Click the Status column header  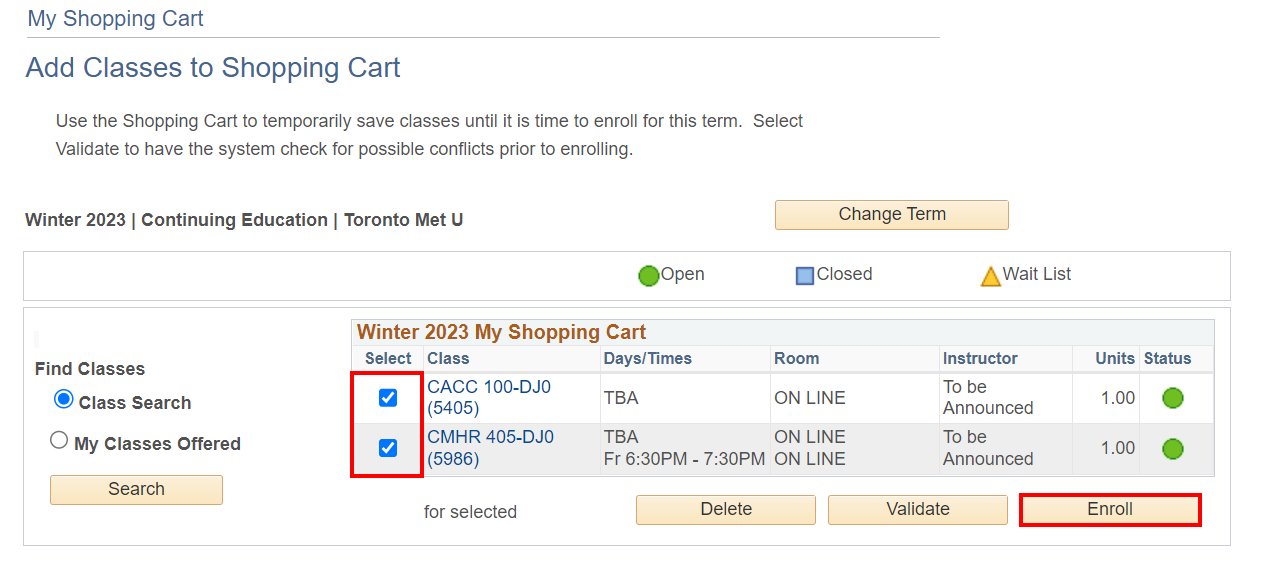pyautogui.click(x=1167, y=358)
